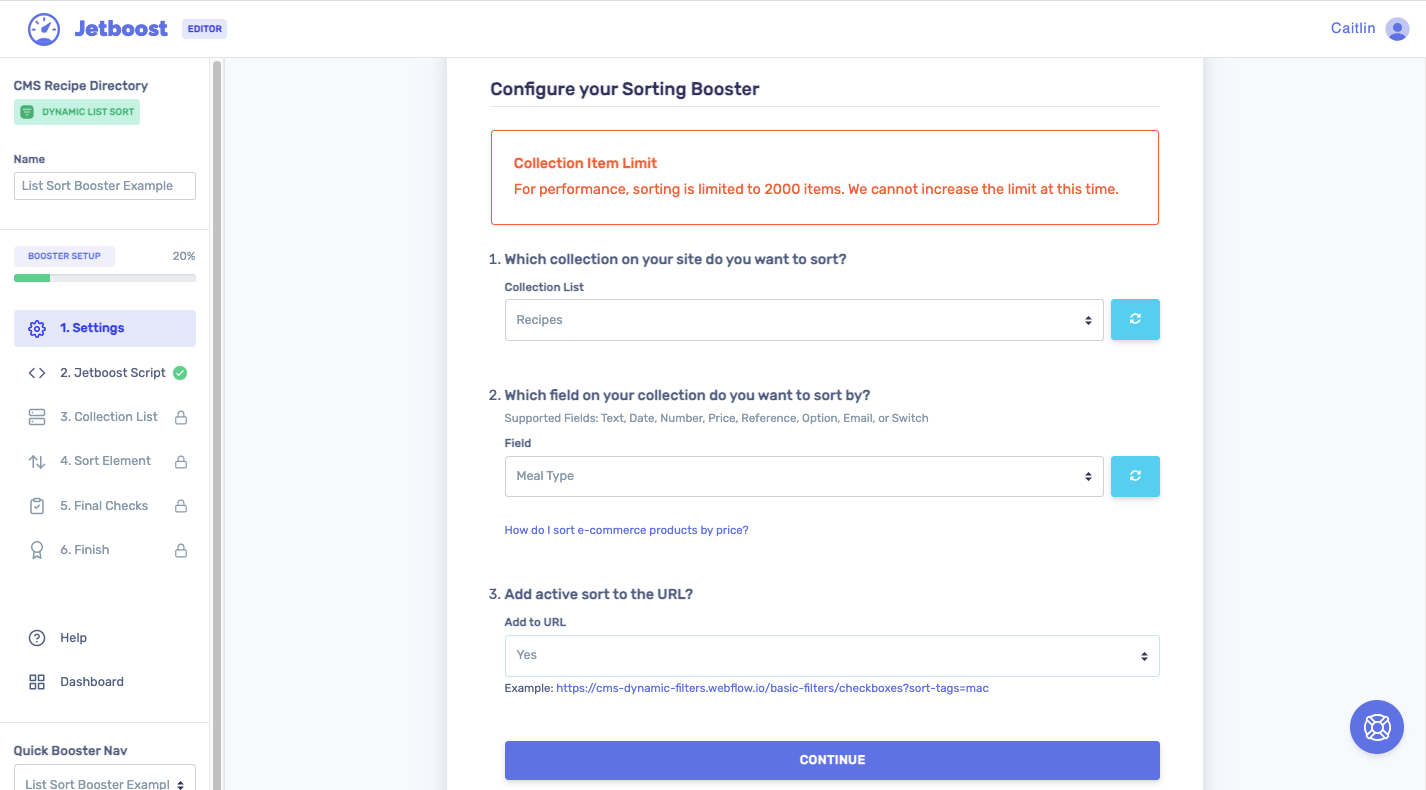The image size is (1426, 790).
Task: Select the Settings gear icon for step 1
Action: [x=36, y=328]
